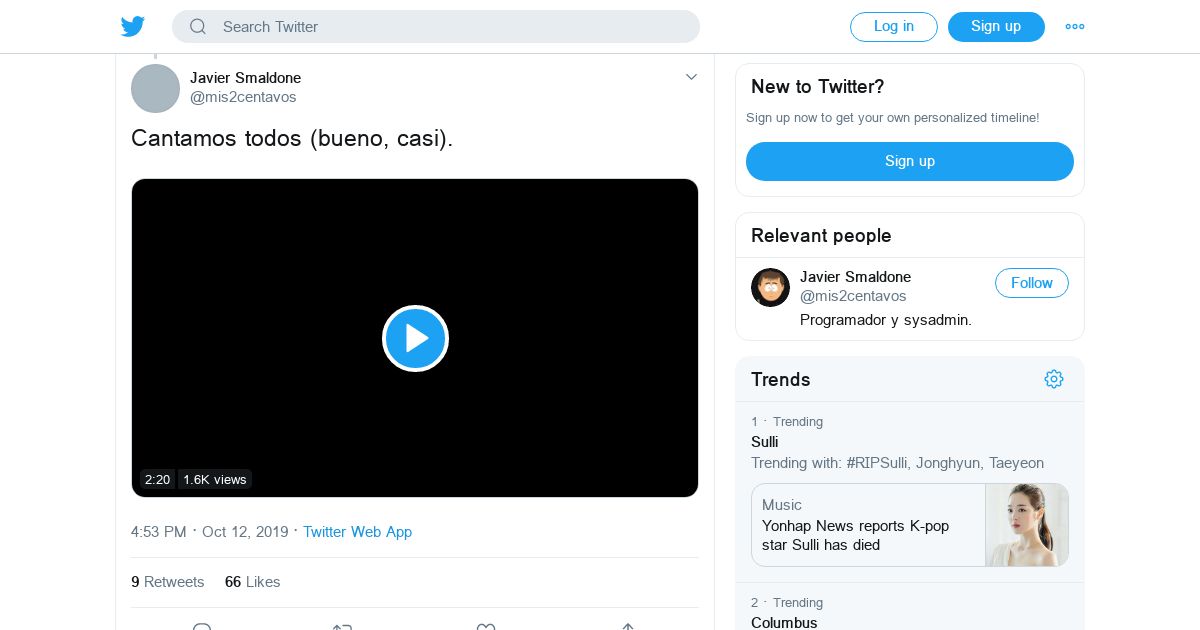
Task: Click the Sulli news photo thumbnail
Action: [1026, 525]
